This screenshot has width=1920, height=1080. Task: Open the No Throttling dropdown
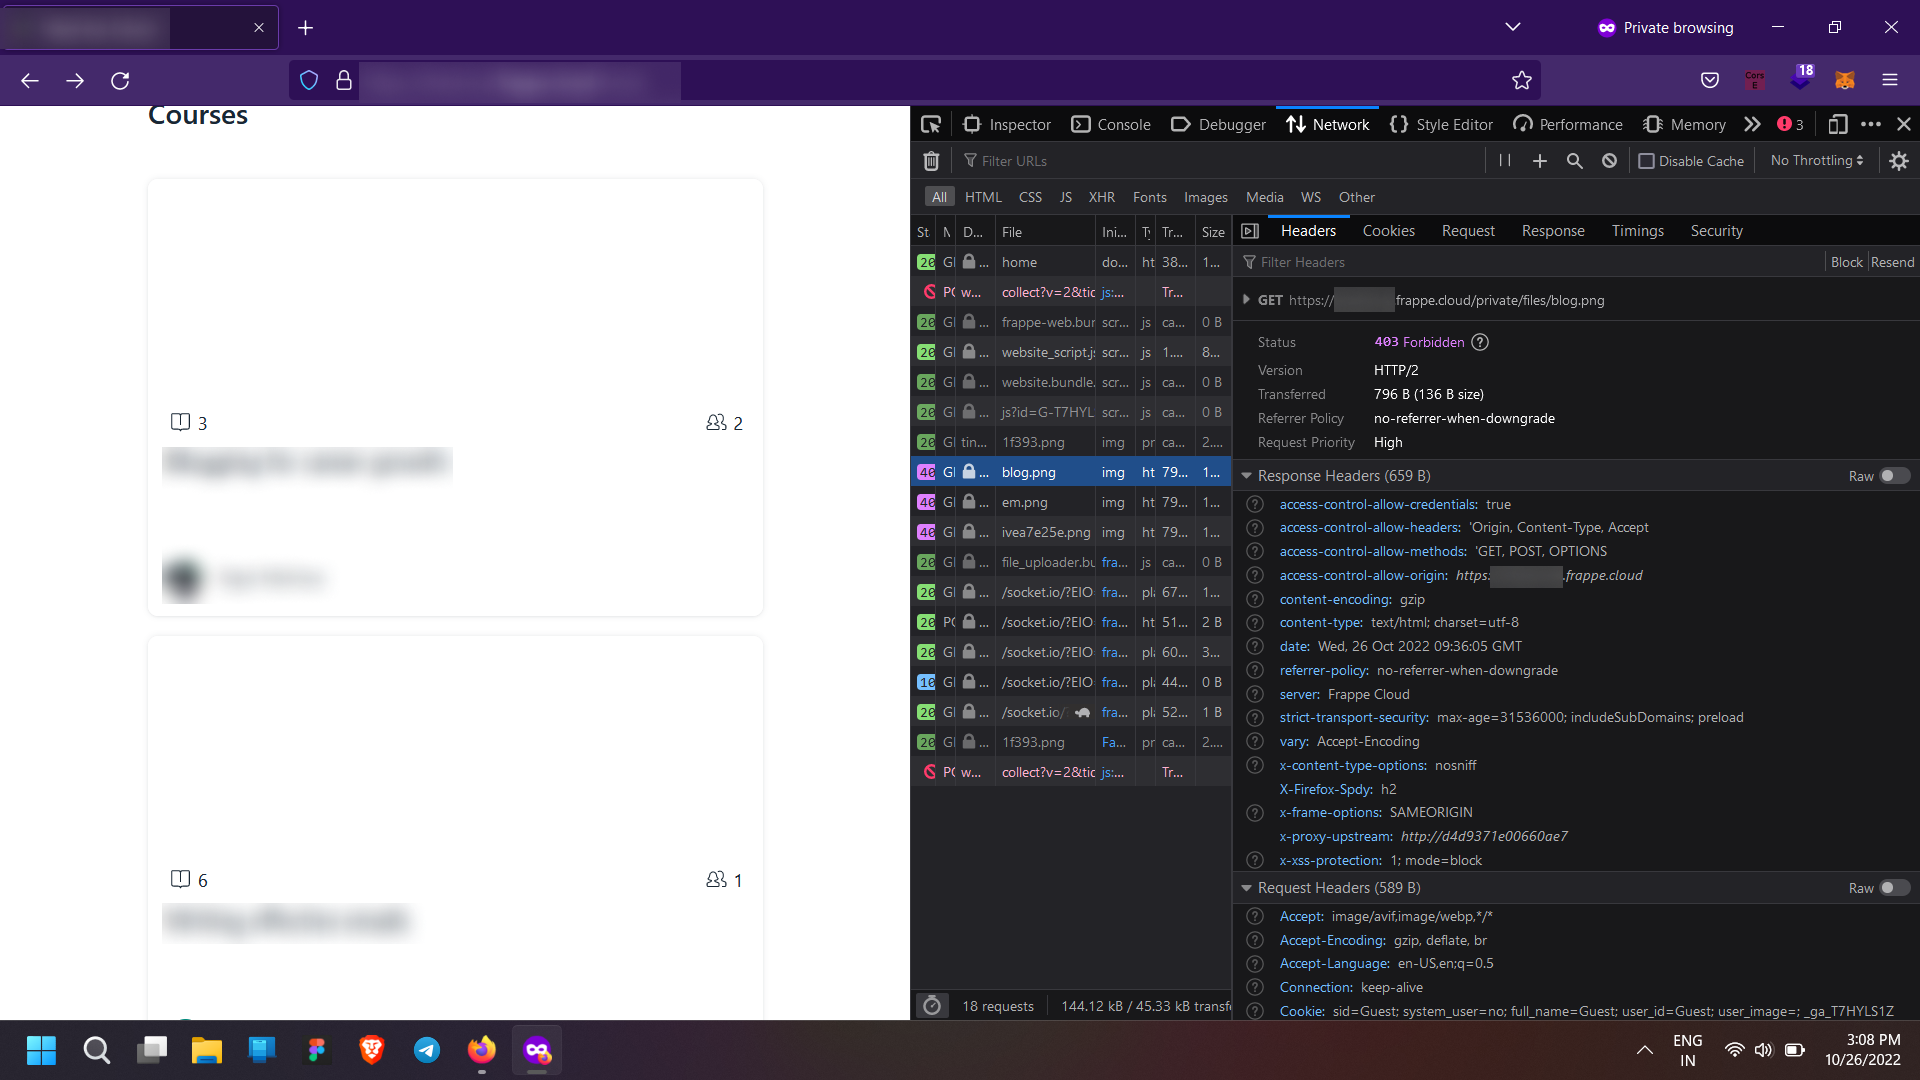[x=1815, y=160]
